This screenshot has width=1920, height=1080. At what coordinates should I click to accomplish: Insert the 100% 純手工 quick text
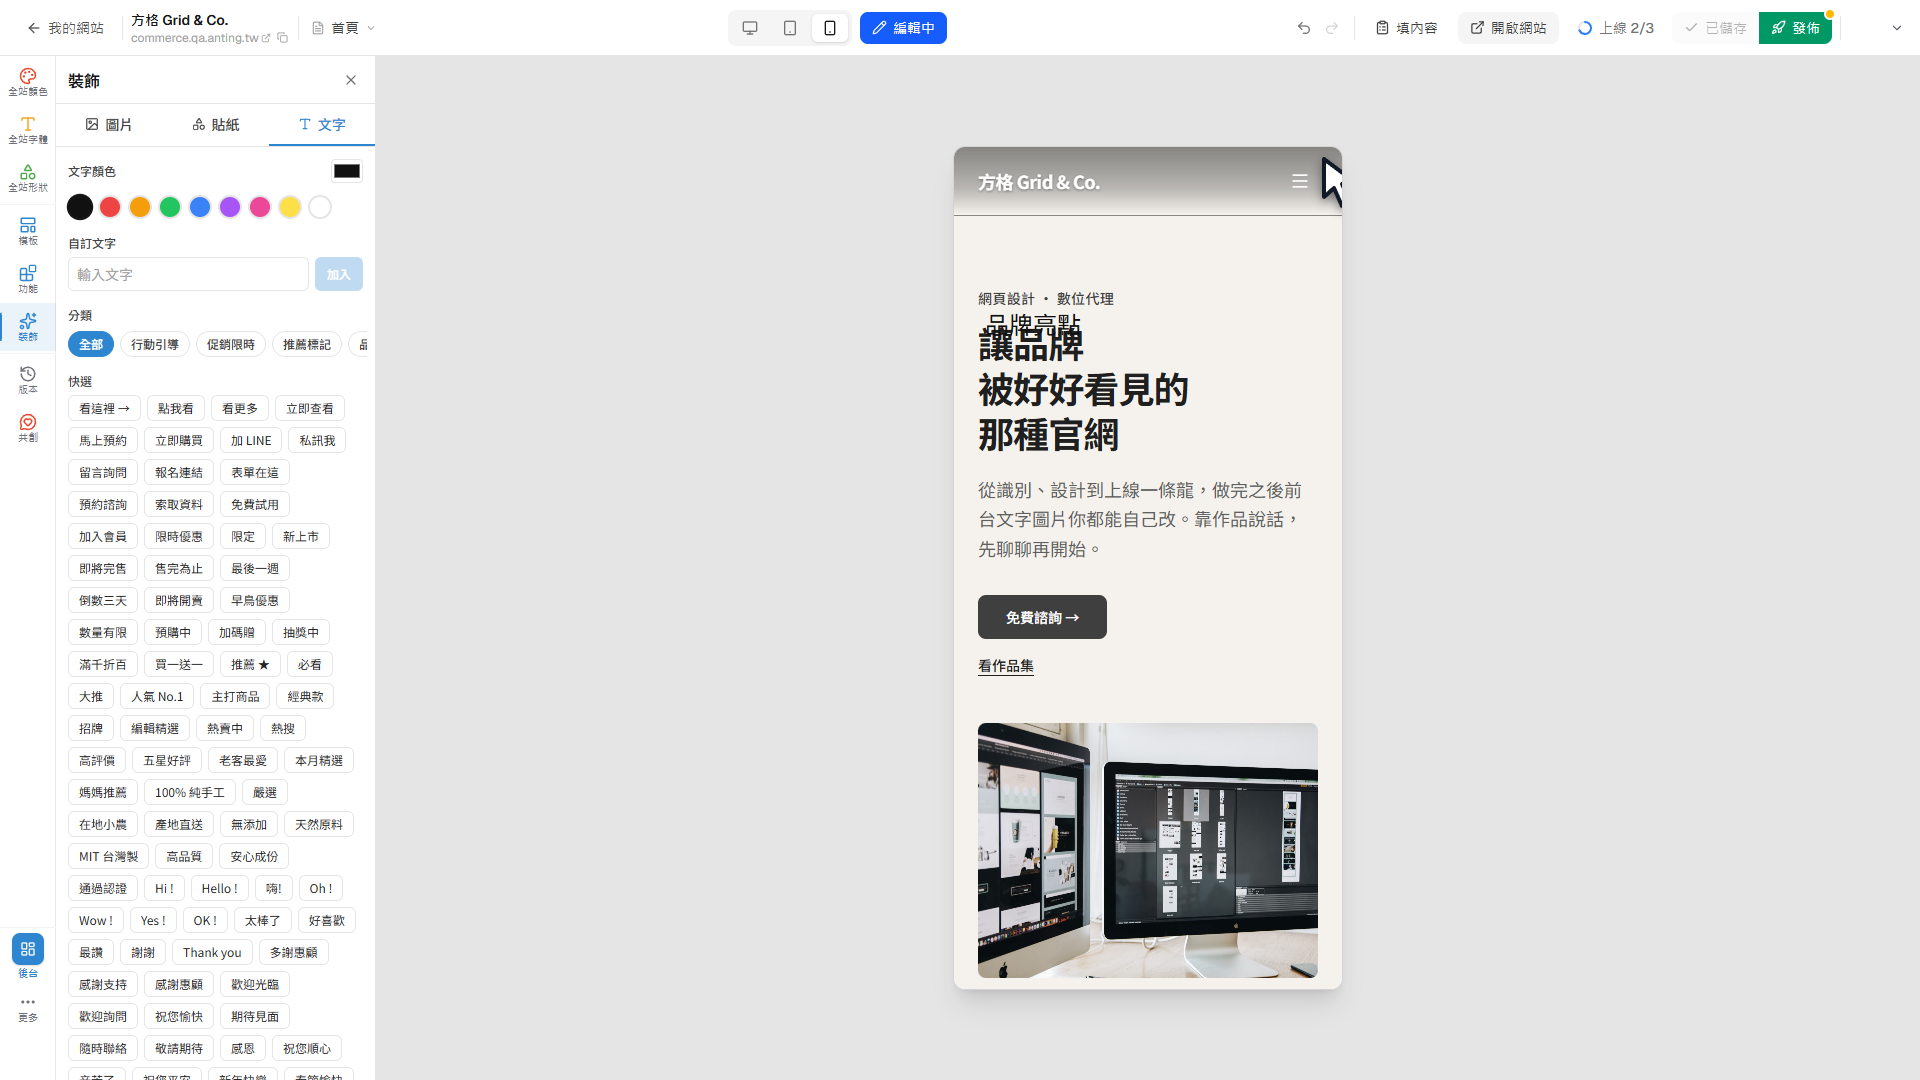pos(190,792)
